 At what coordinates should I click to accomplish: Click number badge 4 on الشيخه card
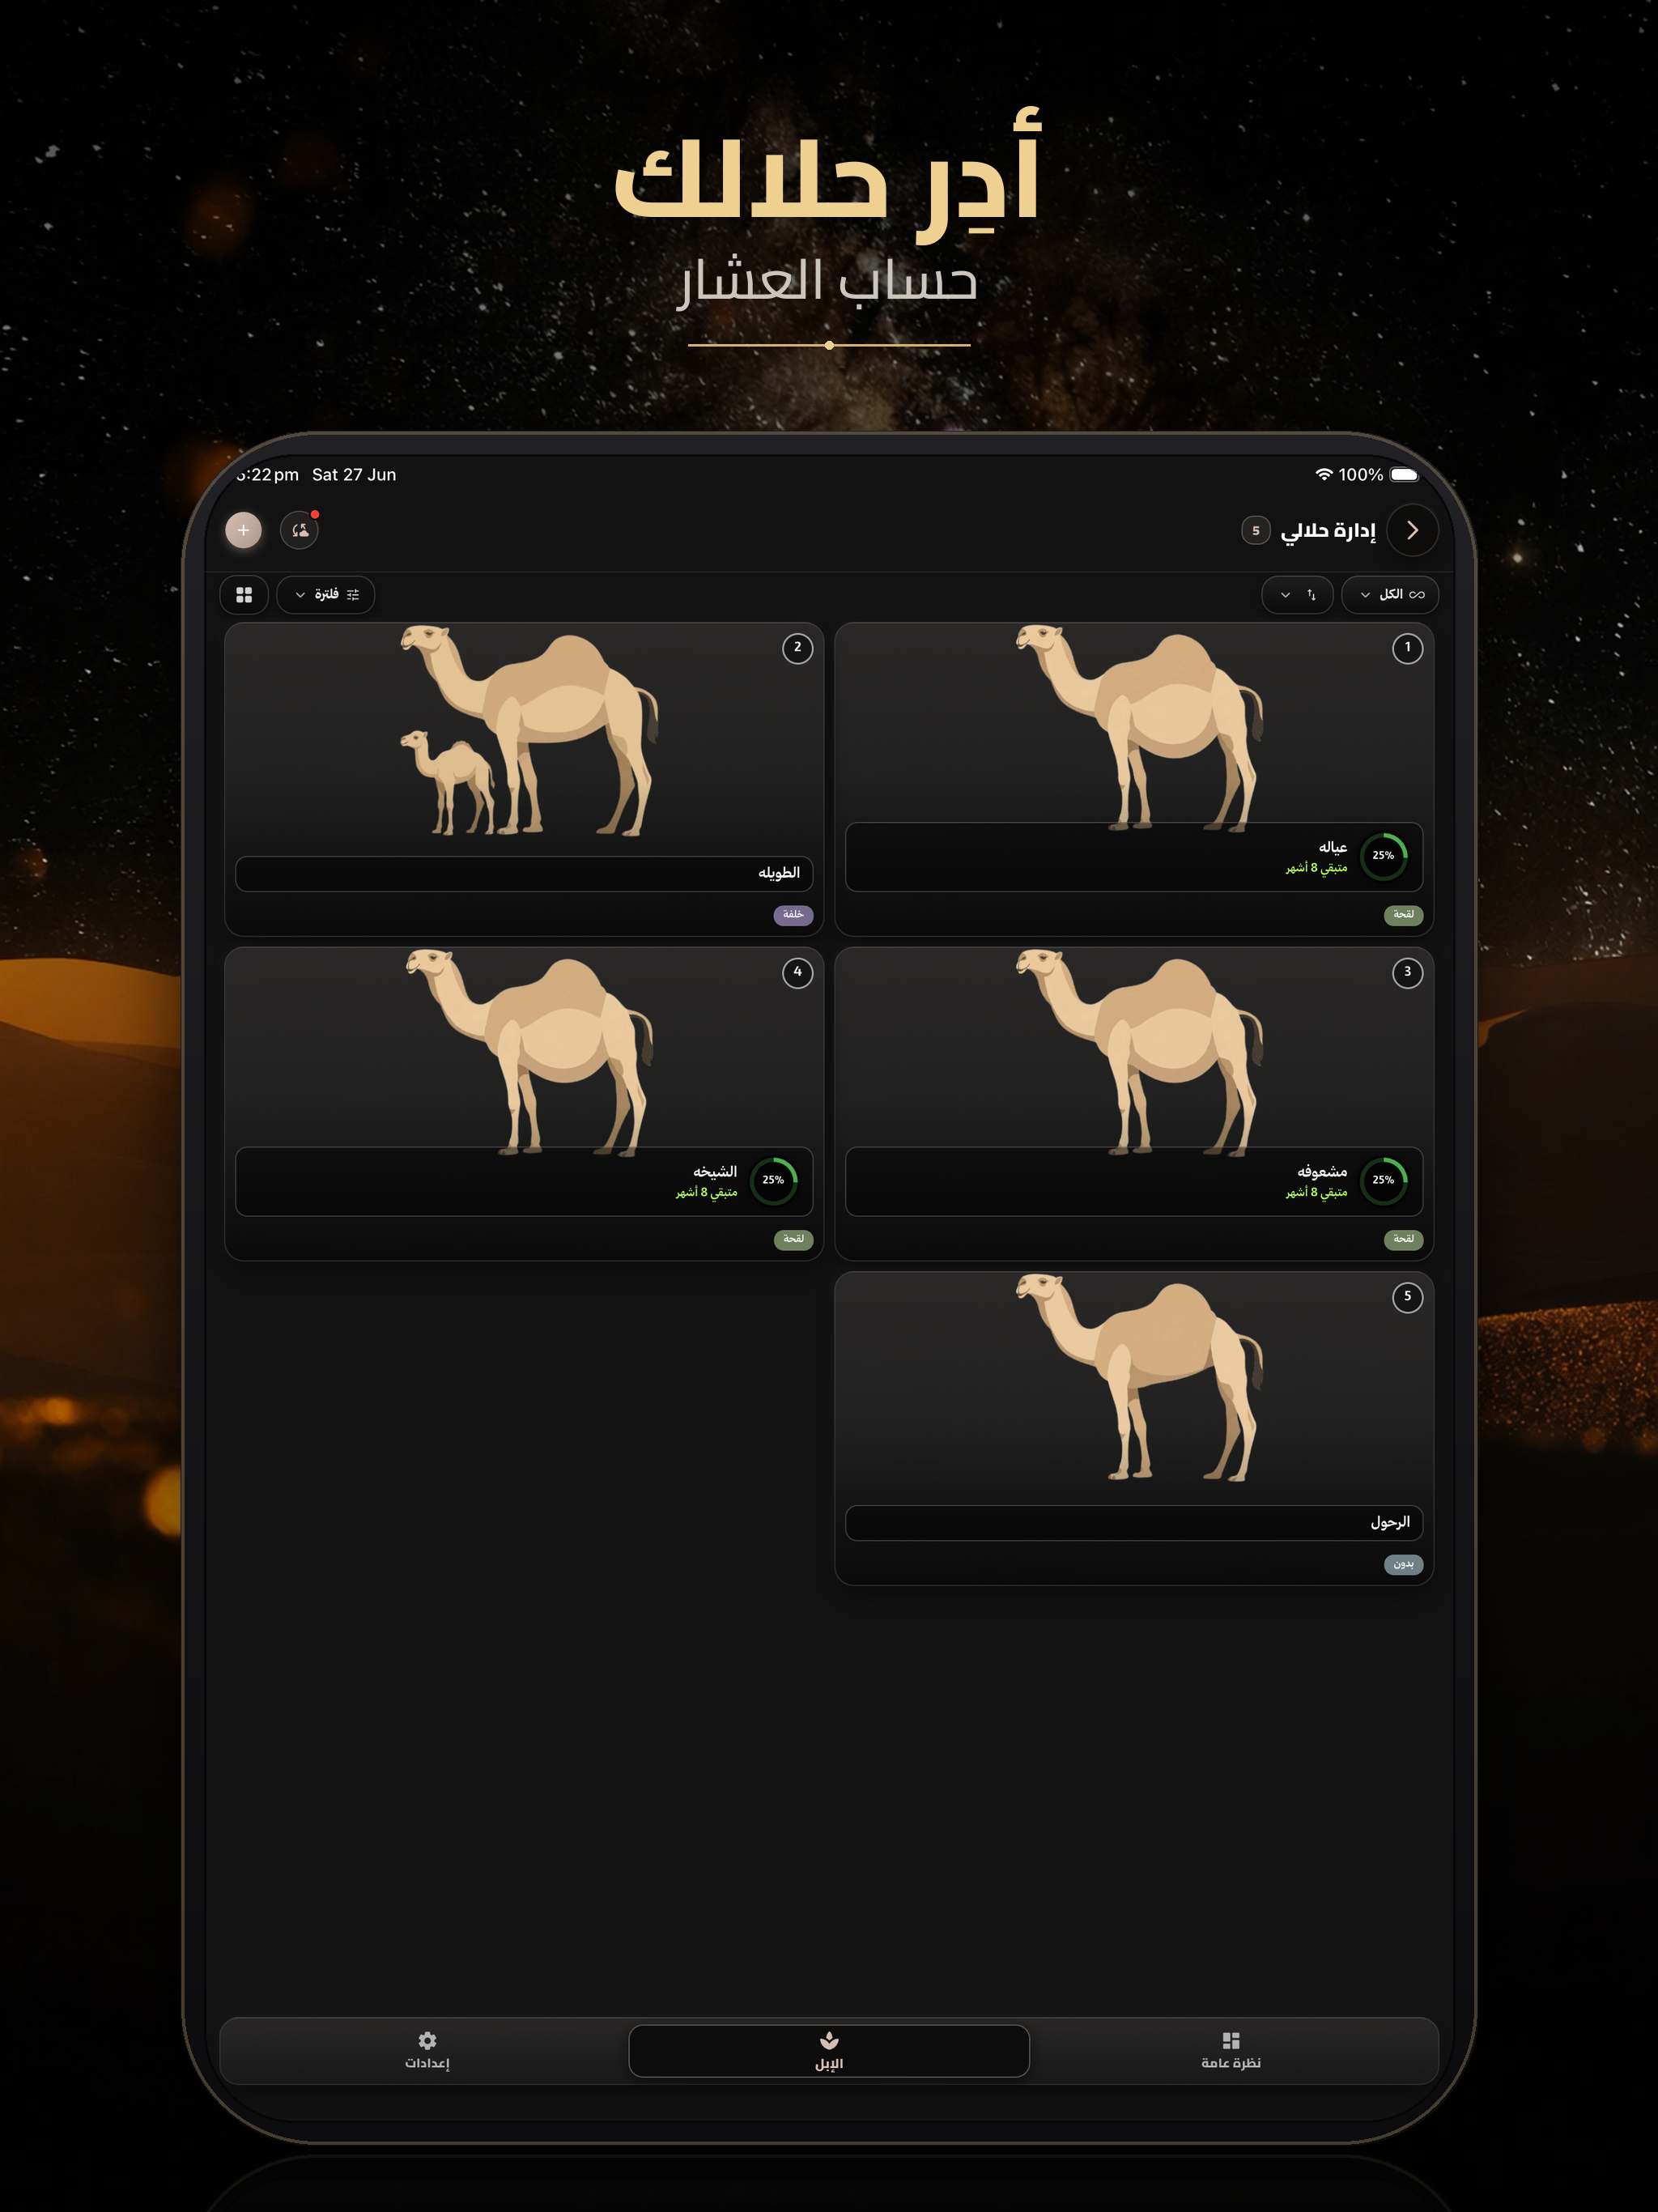pos(797,973)
